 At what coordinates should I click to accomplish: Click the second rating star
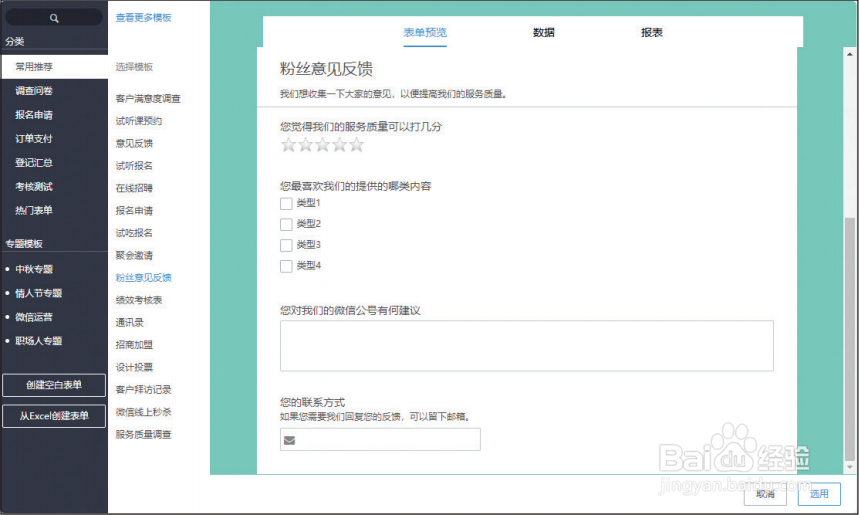click(305, 145)
